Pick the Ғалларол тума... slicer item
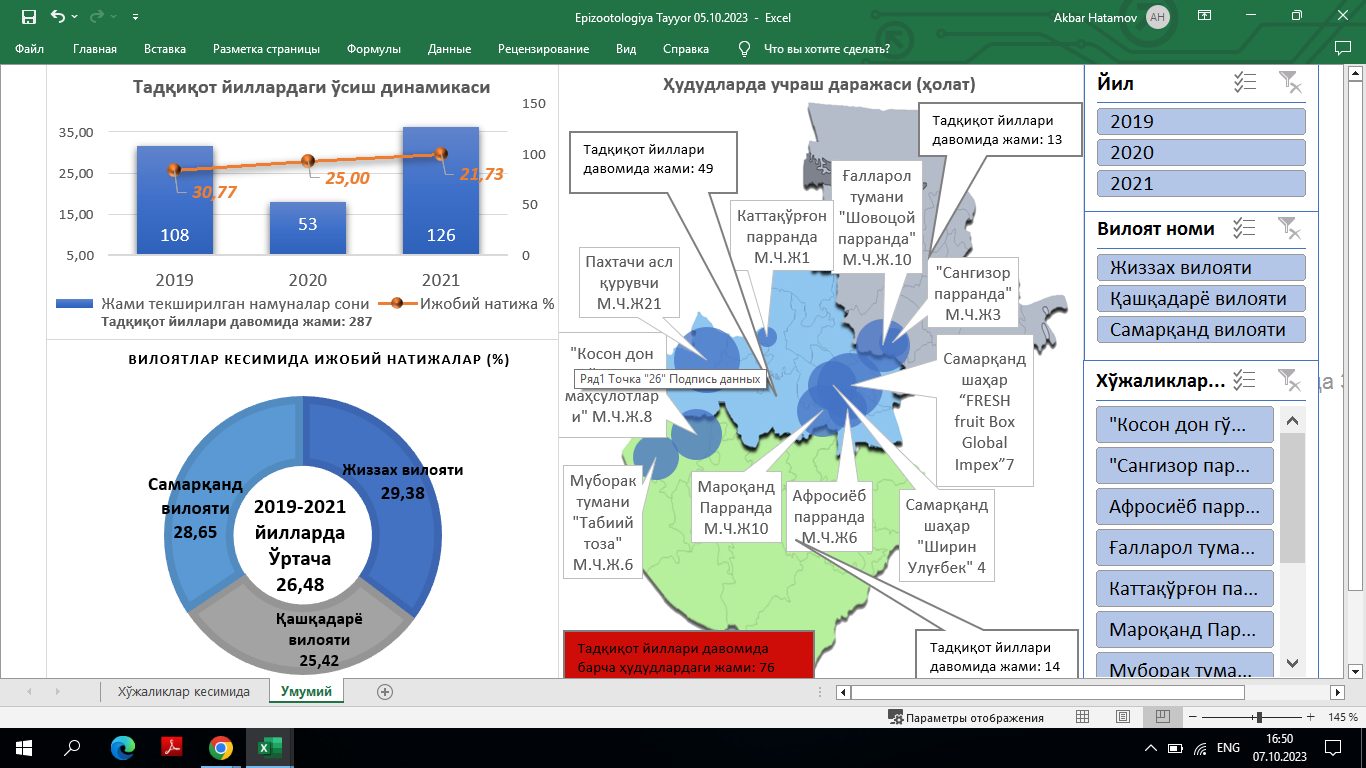Viewport: 1366px width, 768px height. tap(1185, 547)
